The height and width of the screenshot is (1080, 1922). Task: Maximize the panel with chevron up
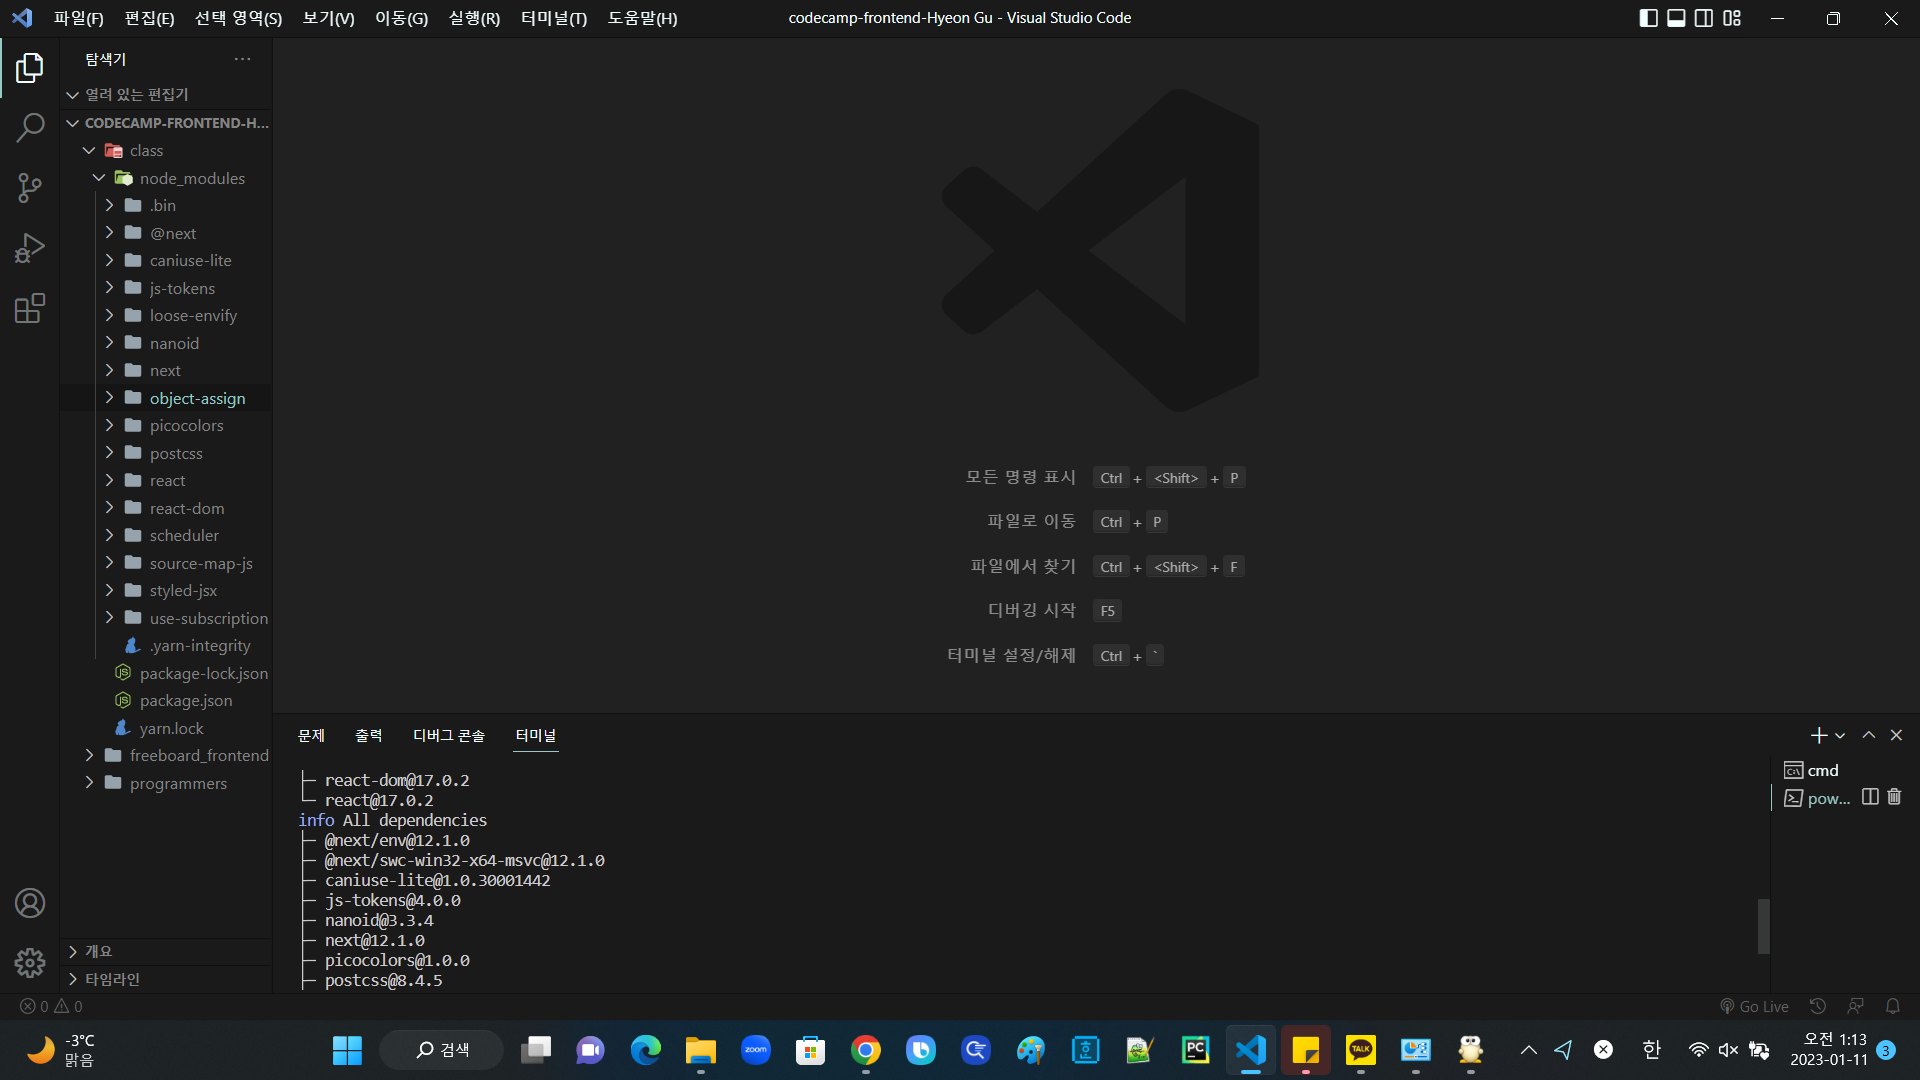tap(1868, 735)
